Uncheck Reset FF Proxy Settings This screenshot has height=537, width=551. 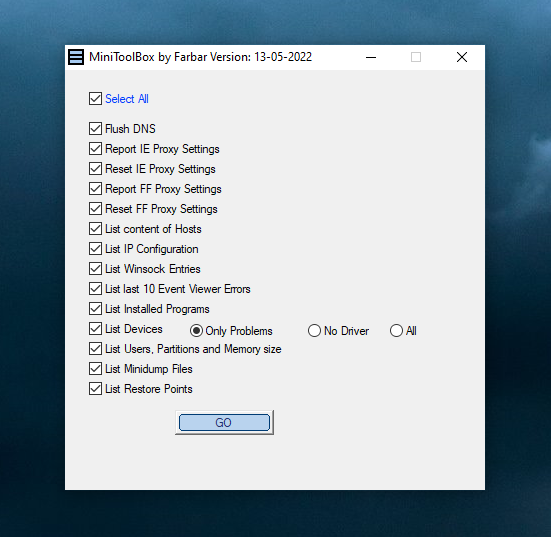coord(95,209)
